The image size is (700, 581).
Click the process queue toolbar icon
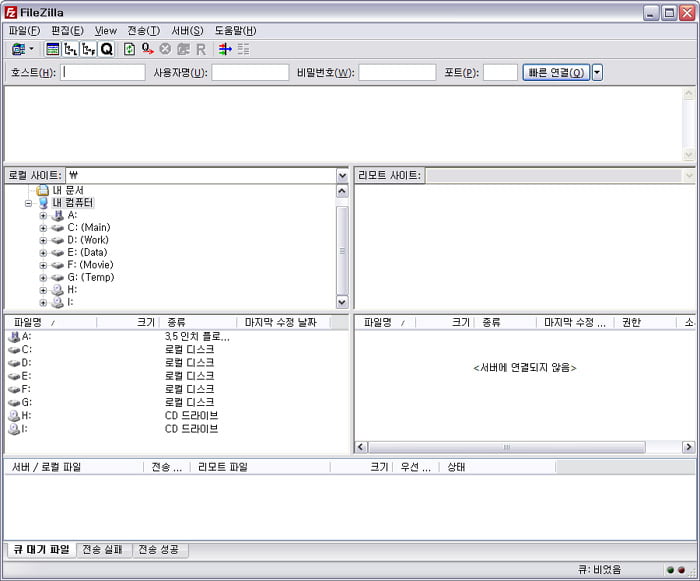pyautogui.click(x=147, y=49)
